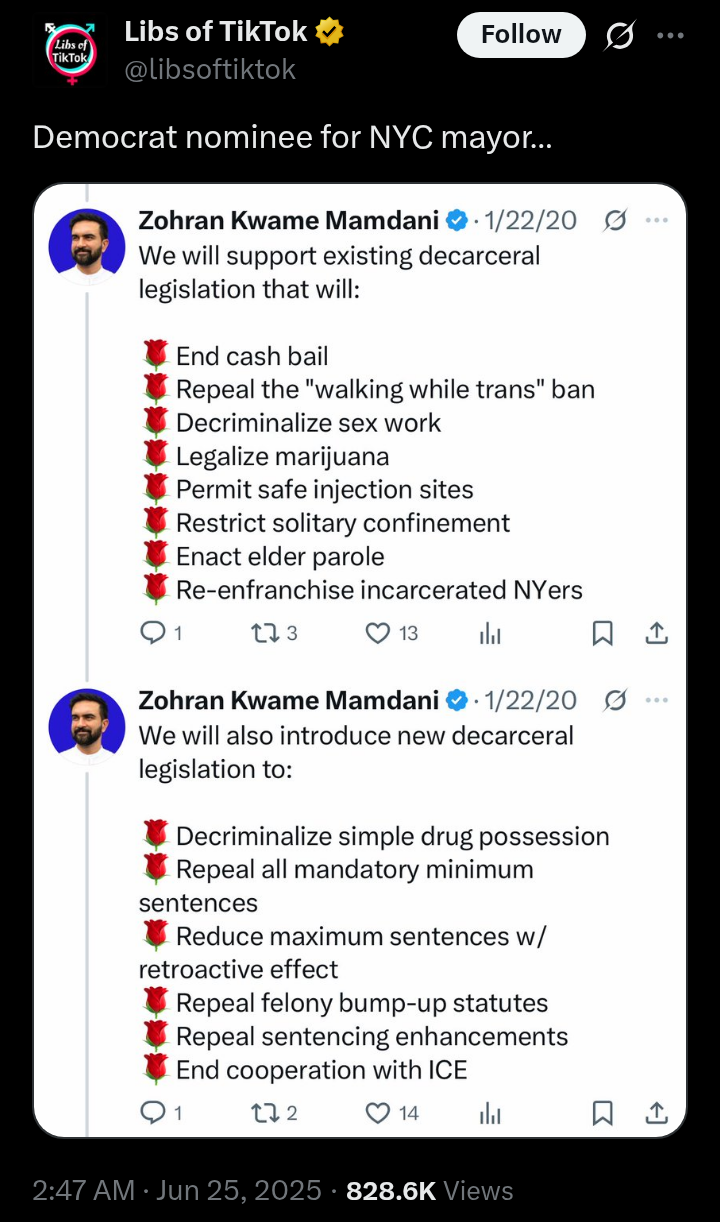Bookmark the first Mamdani tweet

602,633
